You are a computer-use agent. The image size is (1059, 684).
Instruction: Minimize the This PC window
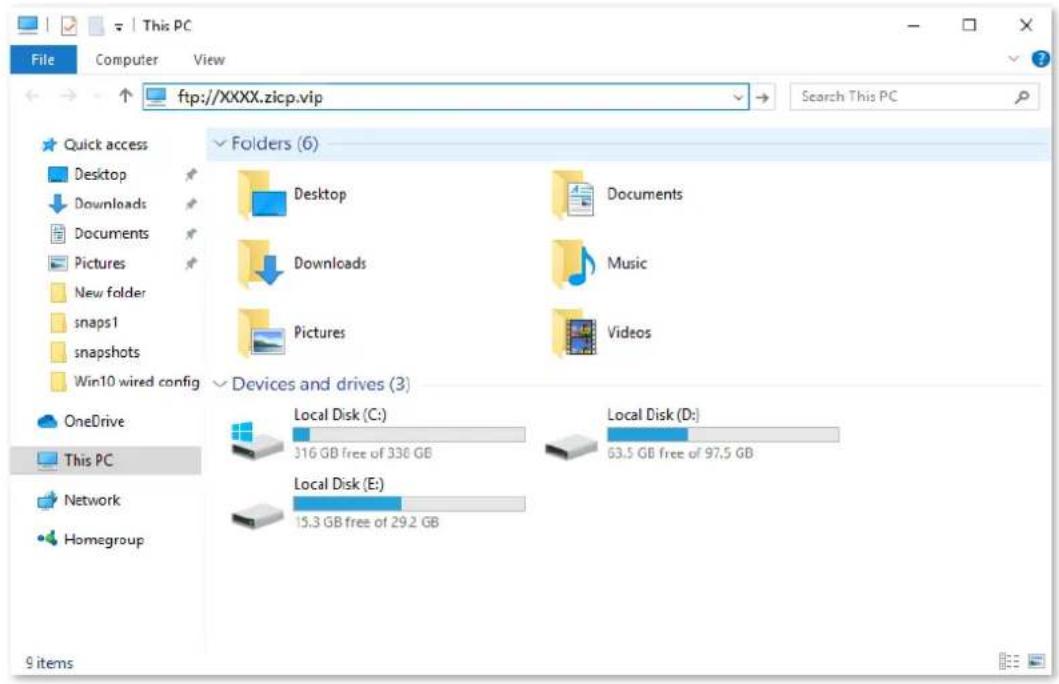tap(913, 26)
